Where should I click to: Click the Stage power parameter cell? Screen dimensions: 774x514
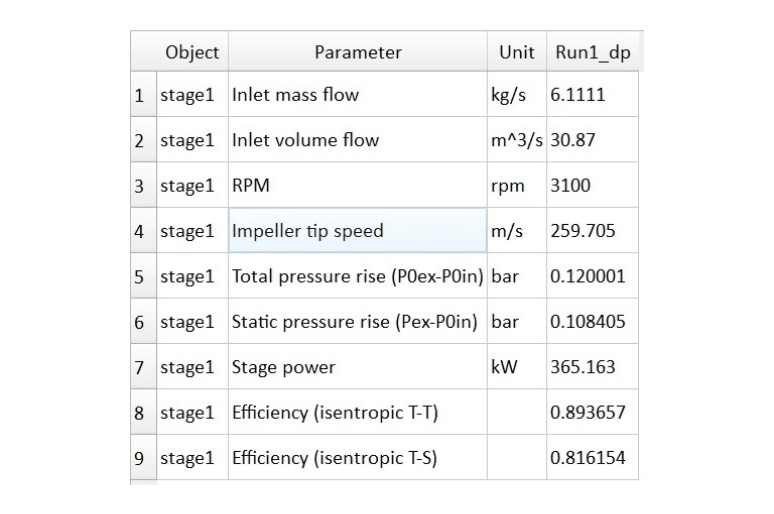point(358,367)
